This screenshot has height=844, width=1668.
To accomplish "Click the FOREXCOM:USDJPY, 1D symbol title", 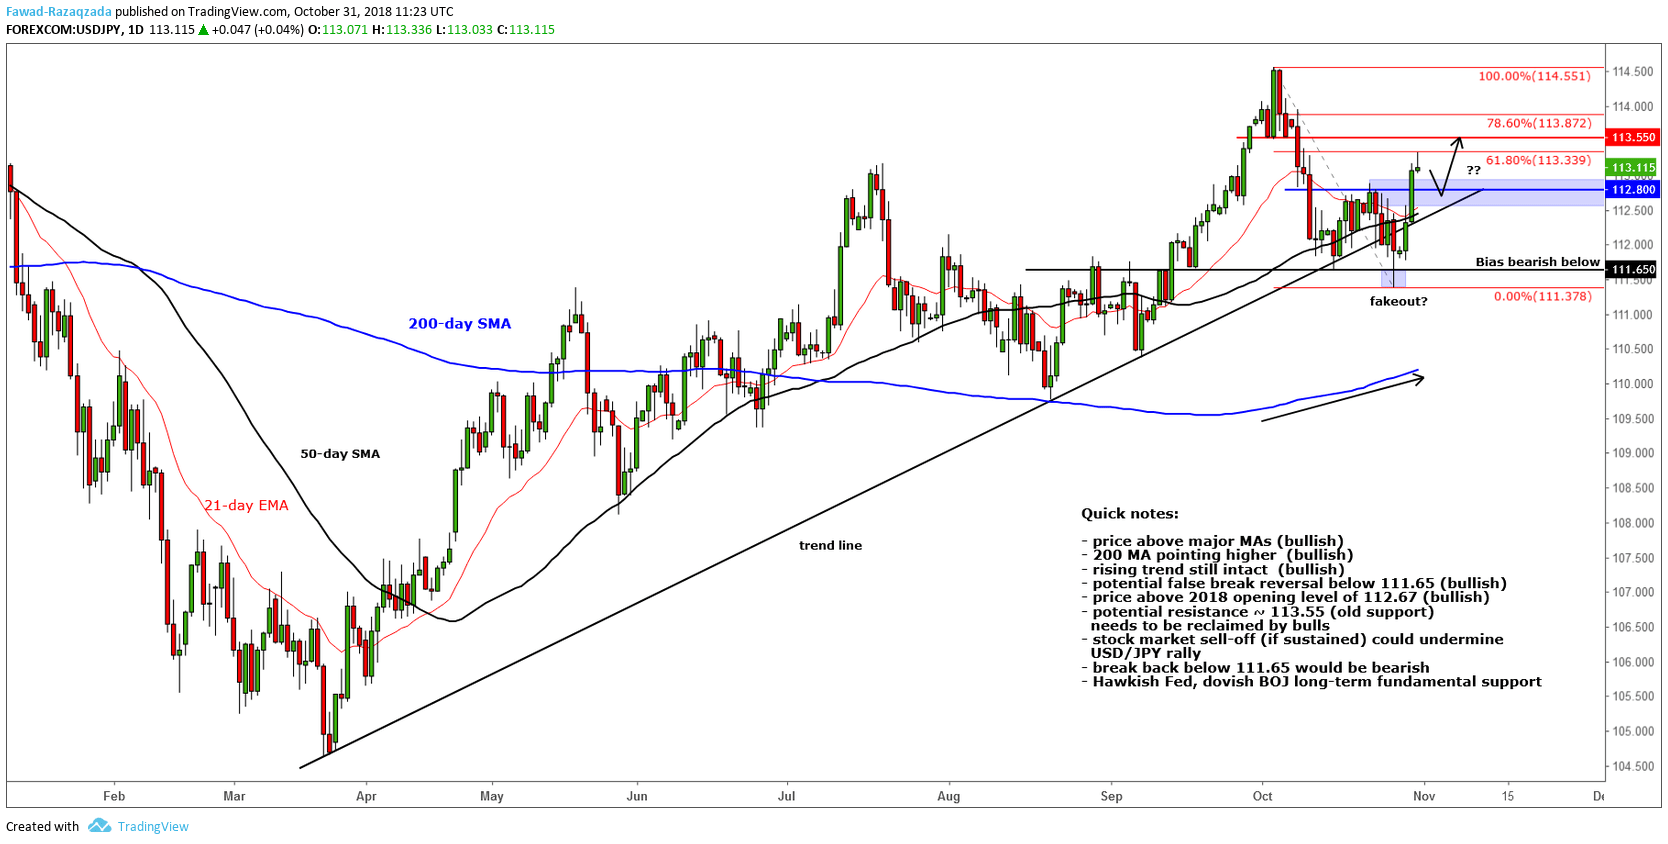I will [x=75, y=30].
